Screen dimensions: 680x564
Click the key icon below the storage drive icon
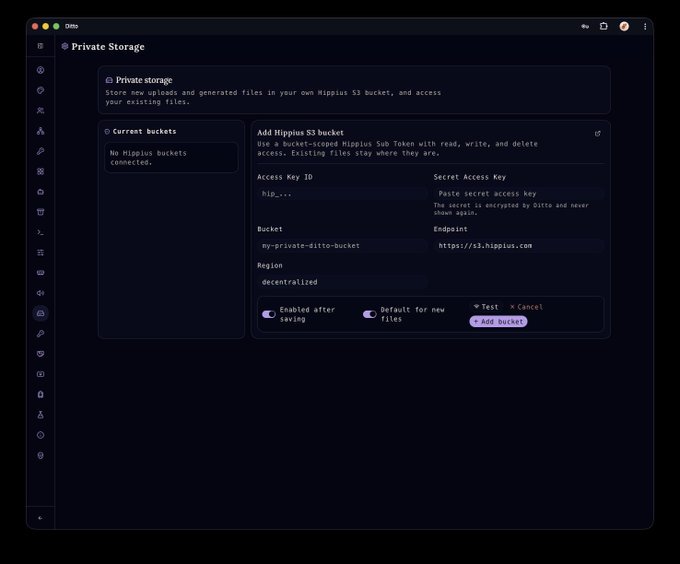40,333
